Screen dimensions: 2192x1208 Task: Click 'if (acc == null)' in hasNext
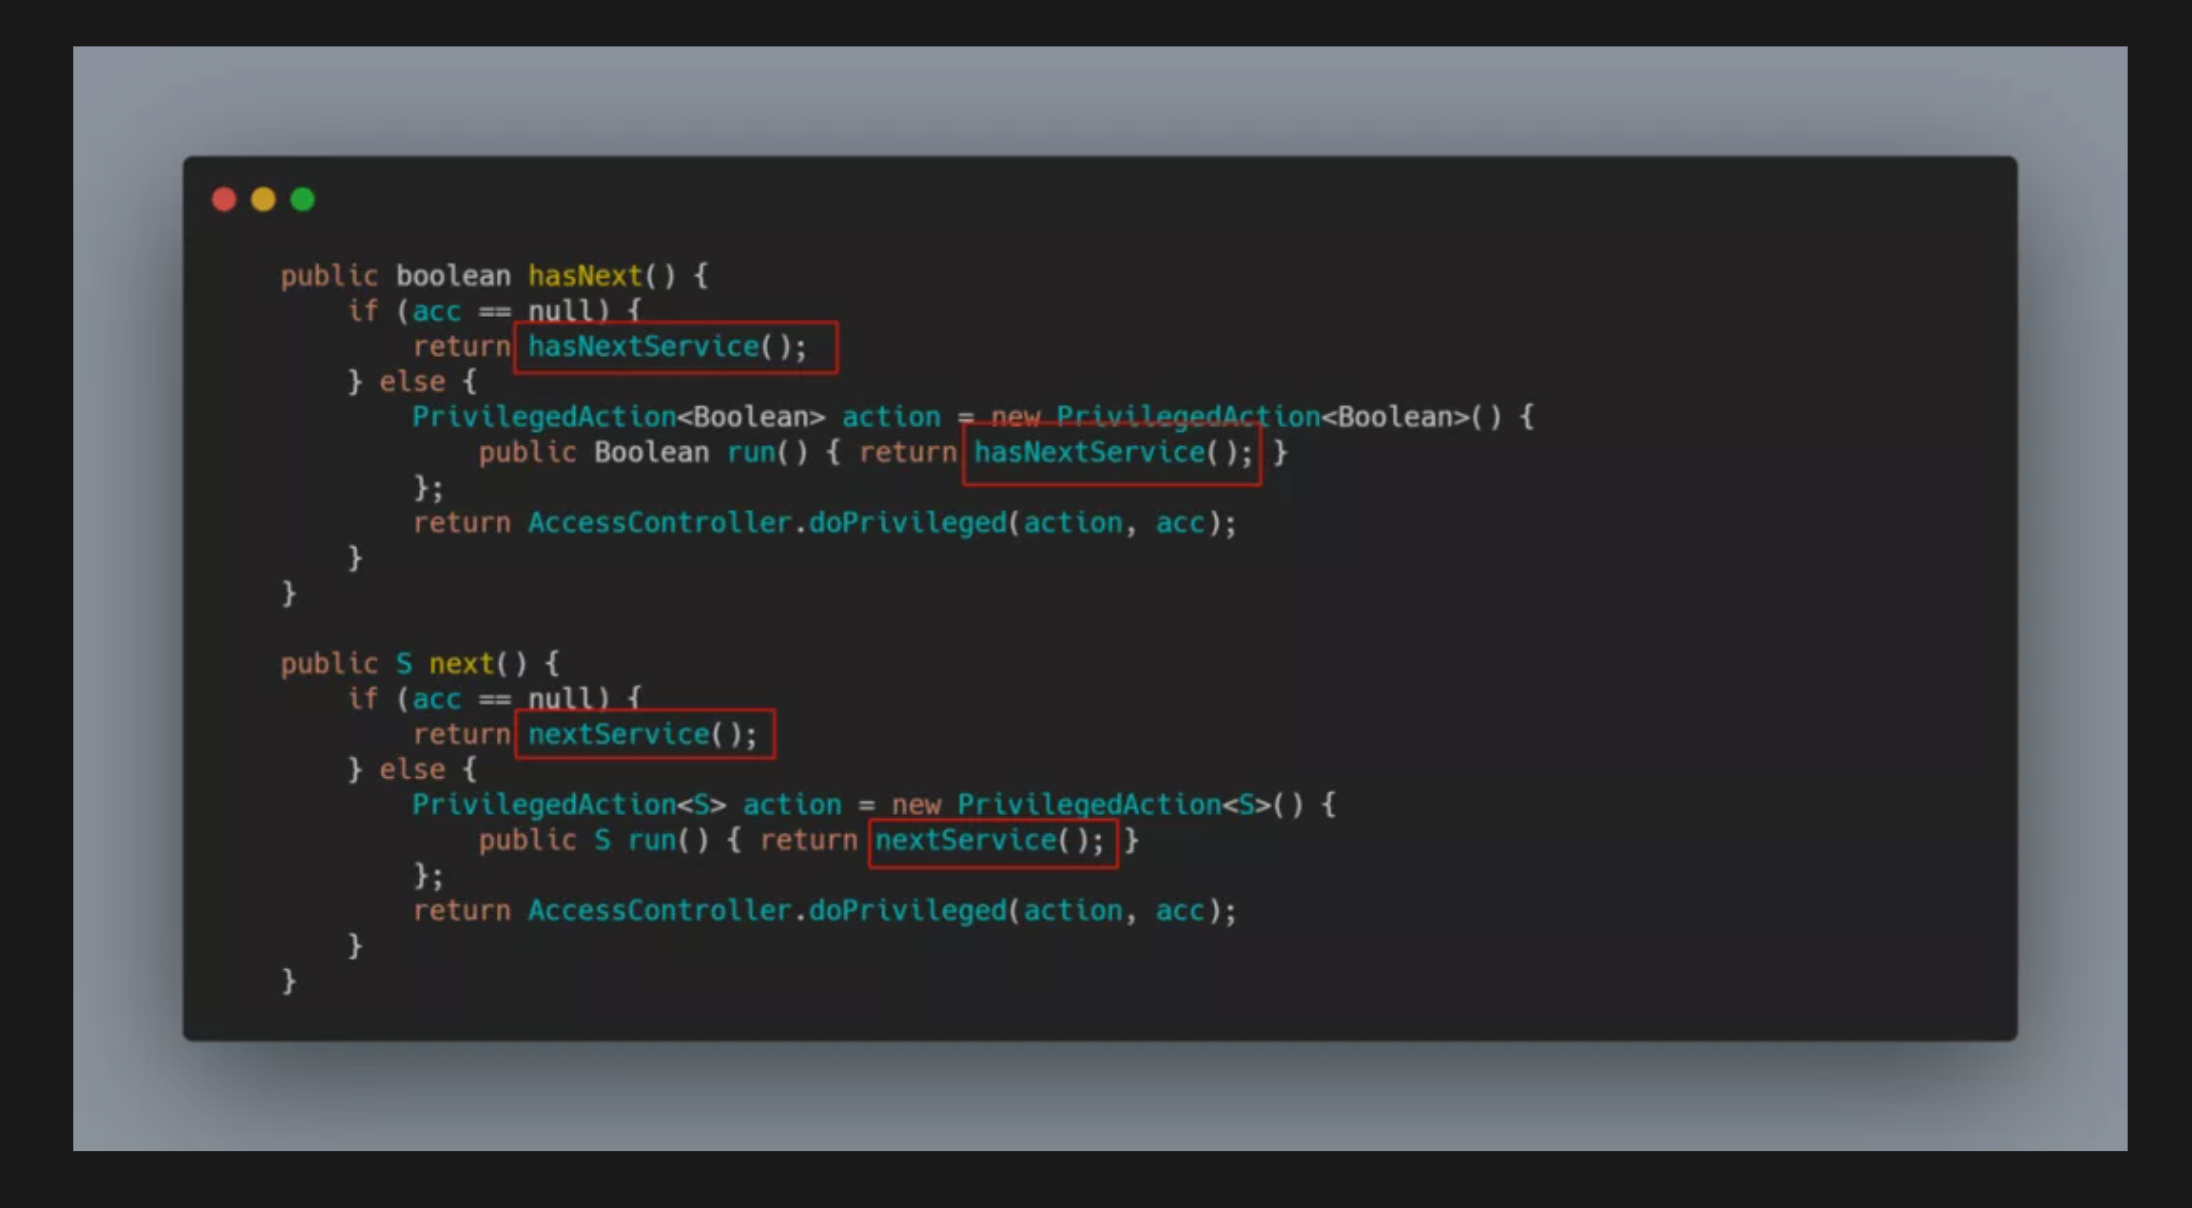point(478,311)
